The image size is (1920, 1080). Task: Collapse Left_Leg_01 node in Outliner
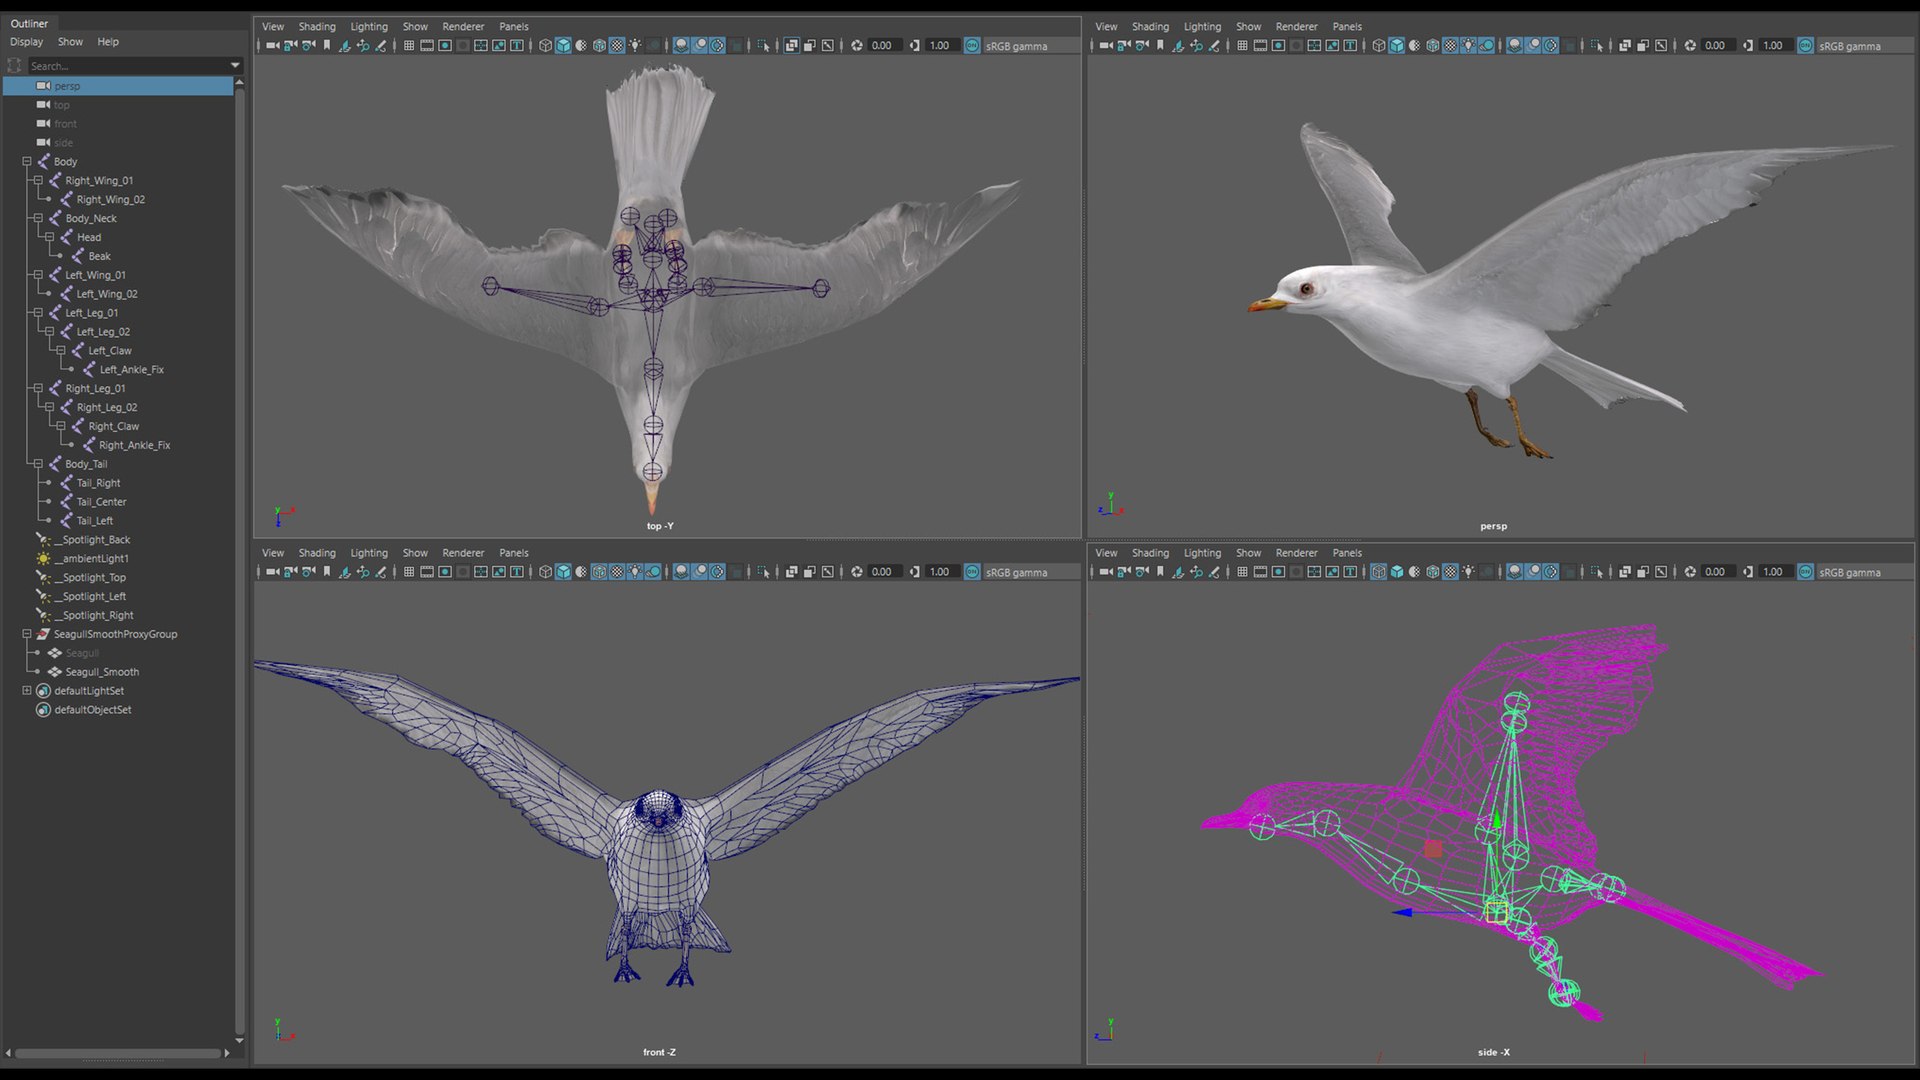coord(38,312)
